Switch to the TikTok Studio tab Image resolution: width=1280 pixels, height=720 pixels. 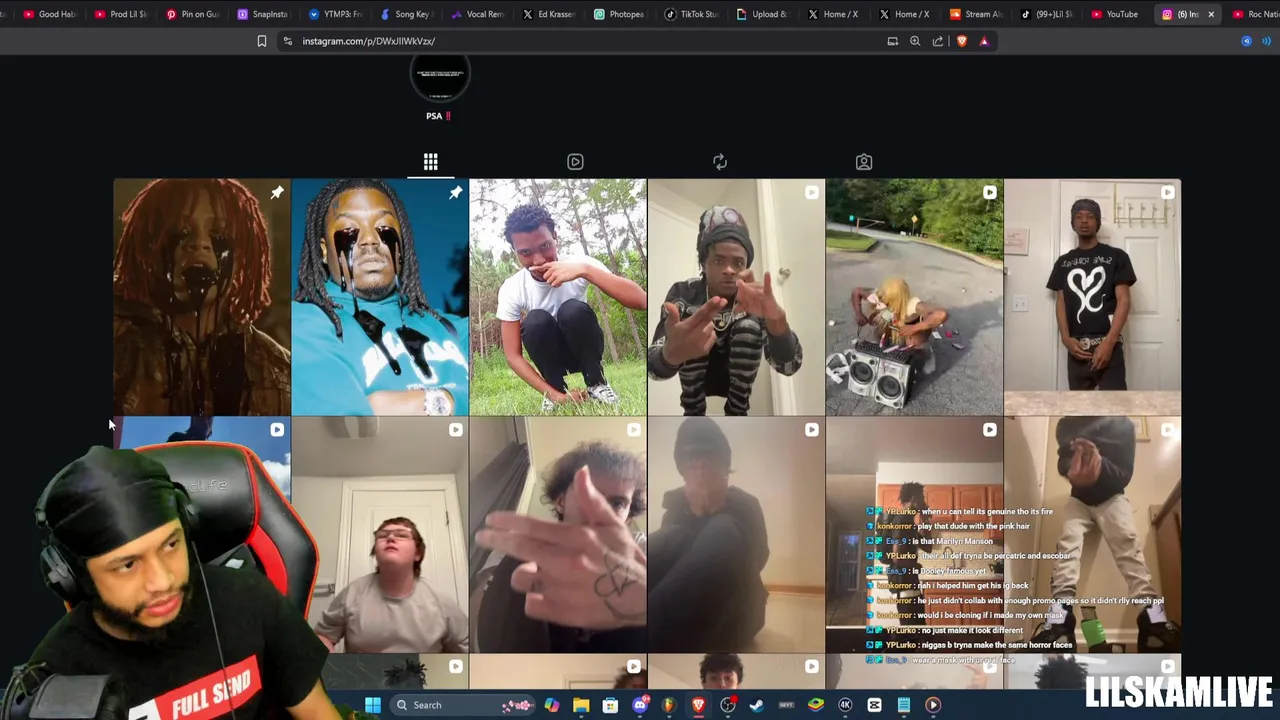694,14
